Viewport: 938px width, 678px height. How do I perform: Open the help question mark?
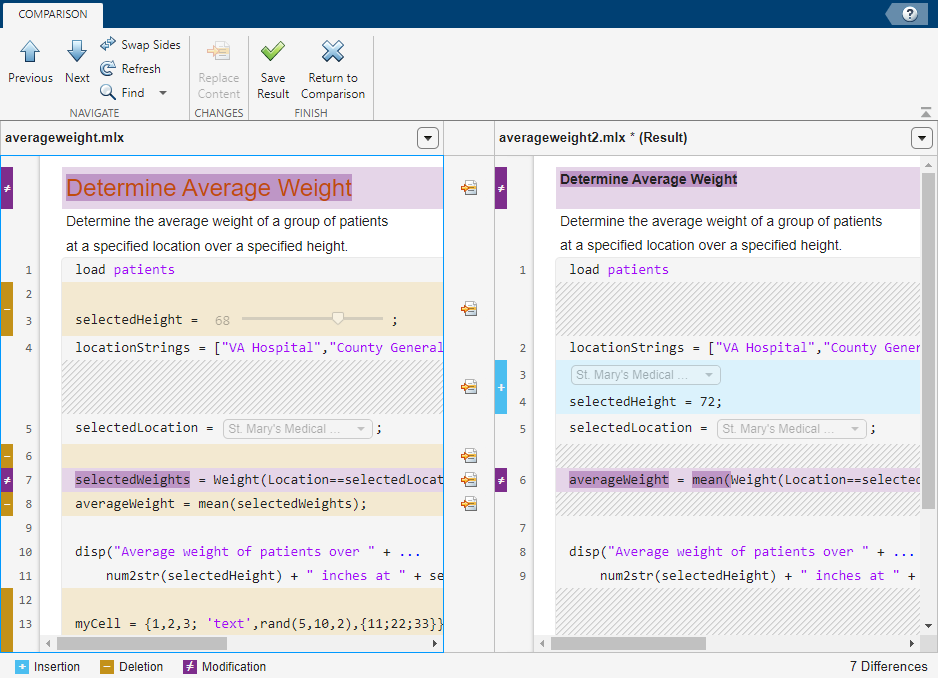click(x=910, y=14)
